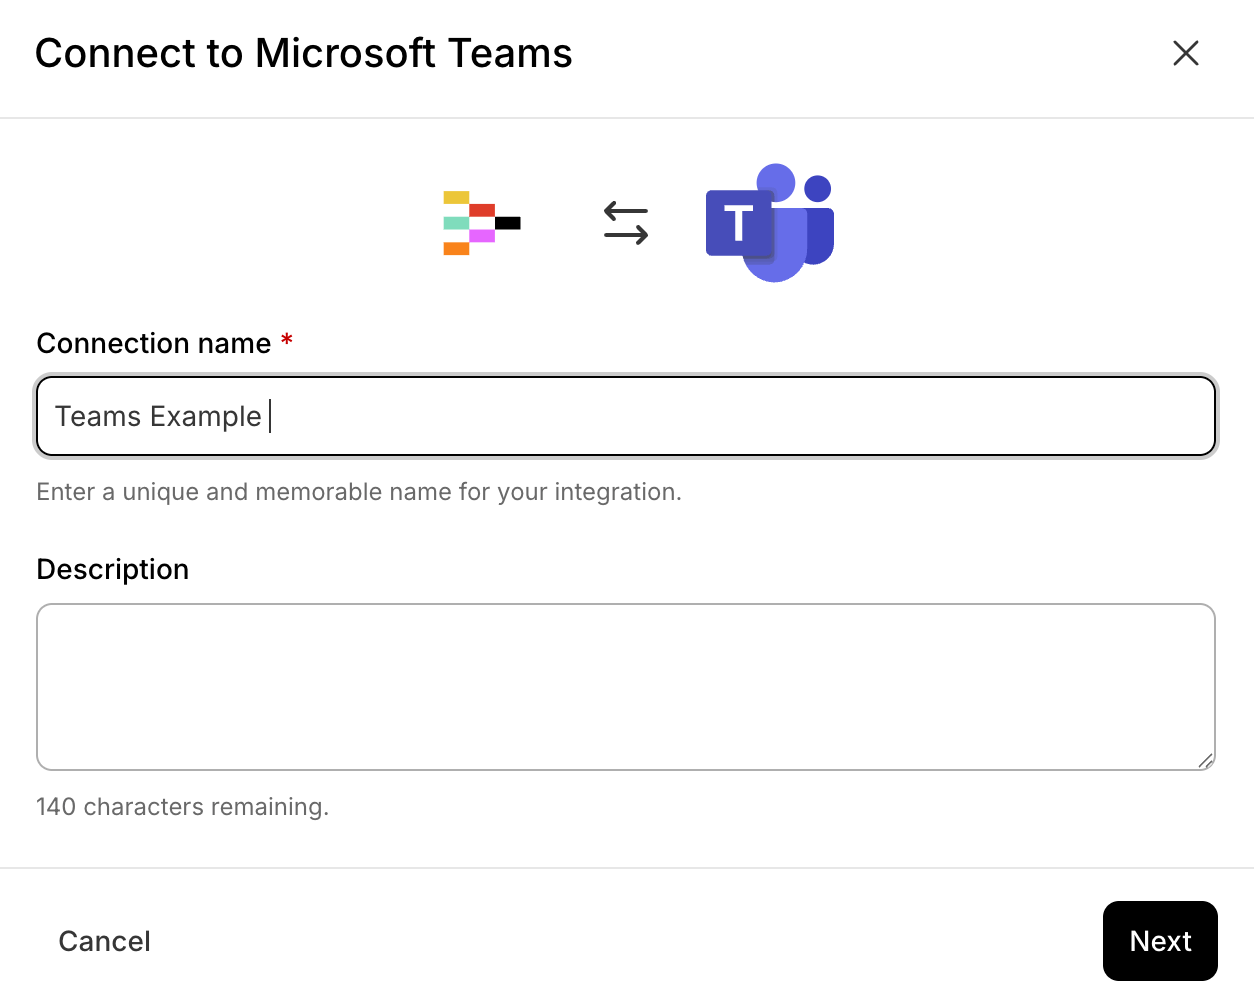Click the unique and memorable name hint
This screenshot has height=1000, width=1254.
tap(359, 492)
